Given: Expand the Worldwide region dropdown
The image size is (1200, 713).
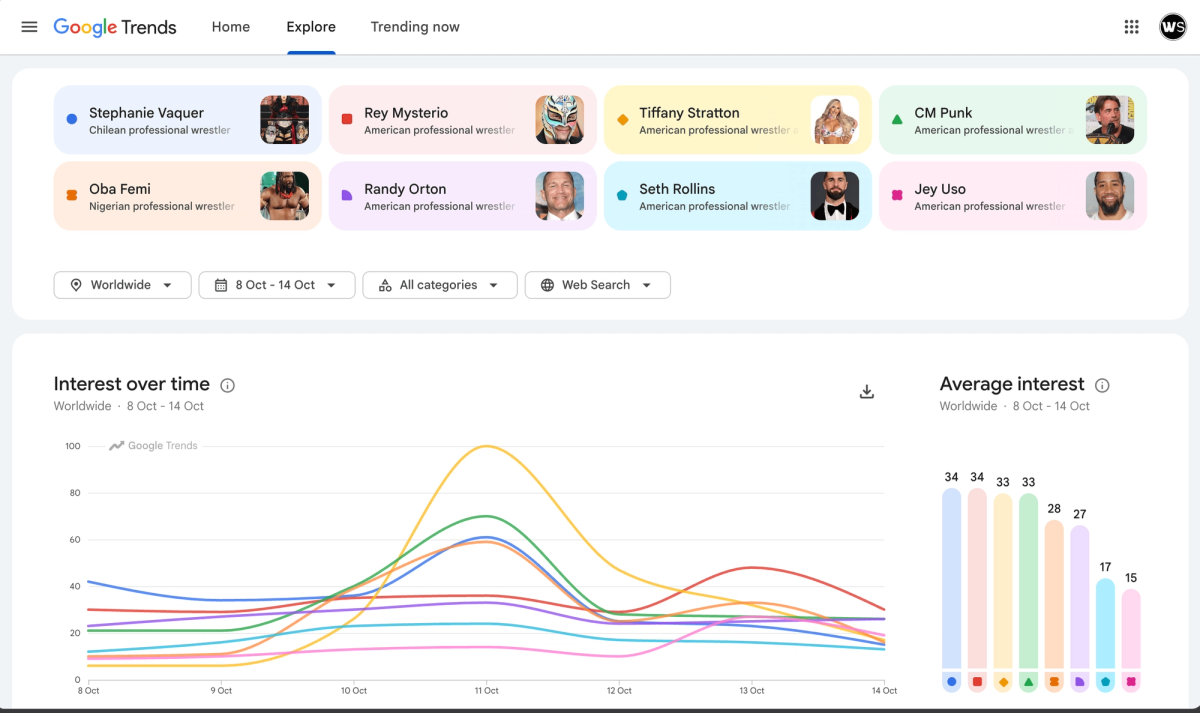Looking at the screenshot, I should click(x=124, y=285).
